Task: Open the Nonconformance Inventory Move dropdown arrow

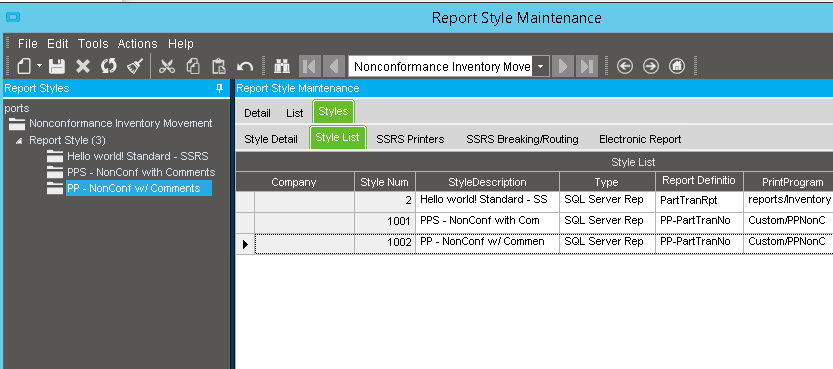Action: [x=541, y=67]
